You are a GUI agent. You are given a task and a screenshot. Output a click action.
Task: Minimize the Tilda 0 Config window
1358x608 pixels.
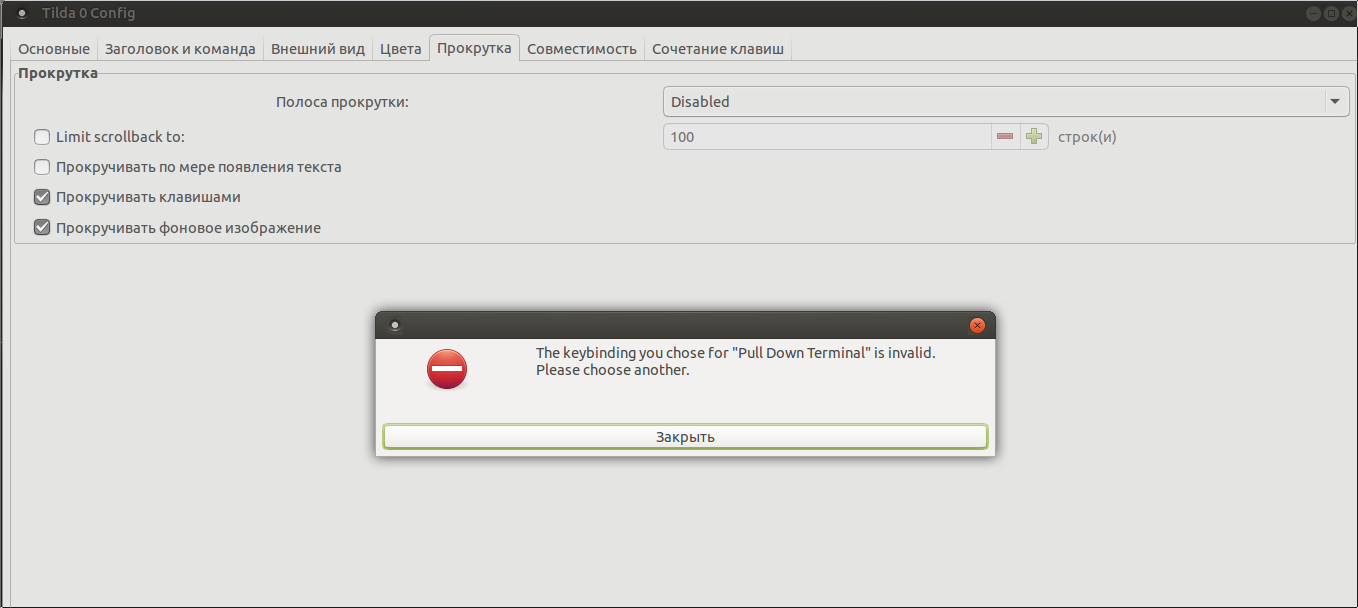point(1314,14)
